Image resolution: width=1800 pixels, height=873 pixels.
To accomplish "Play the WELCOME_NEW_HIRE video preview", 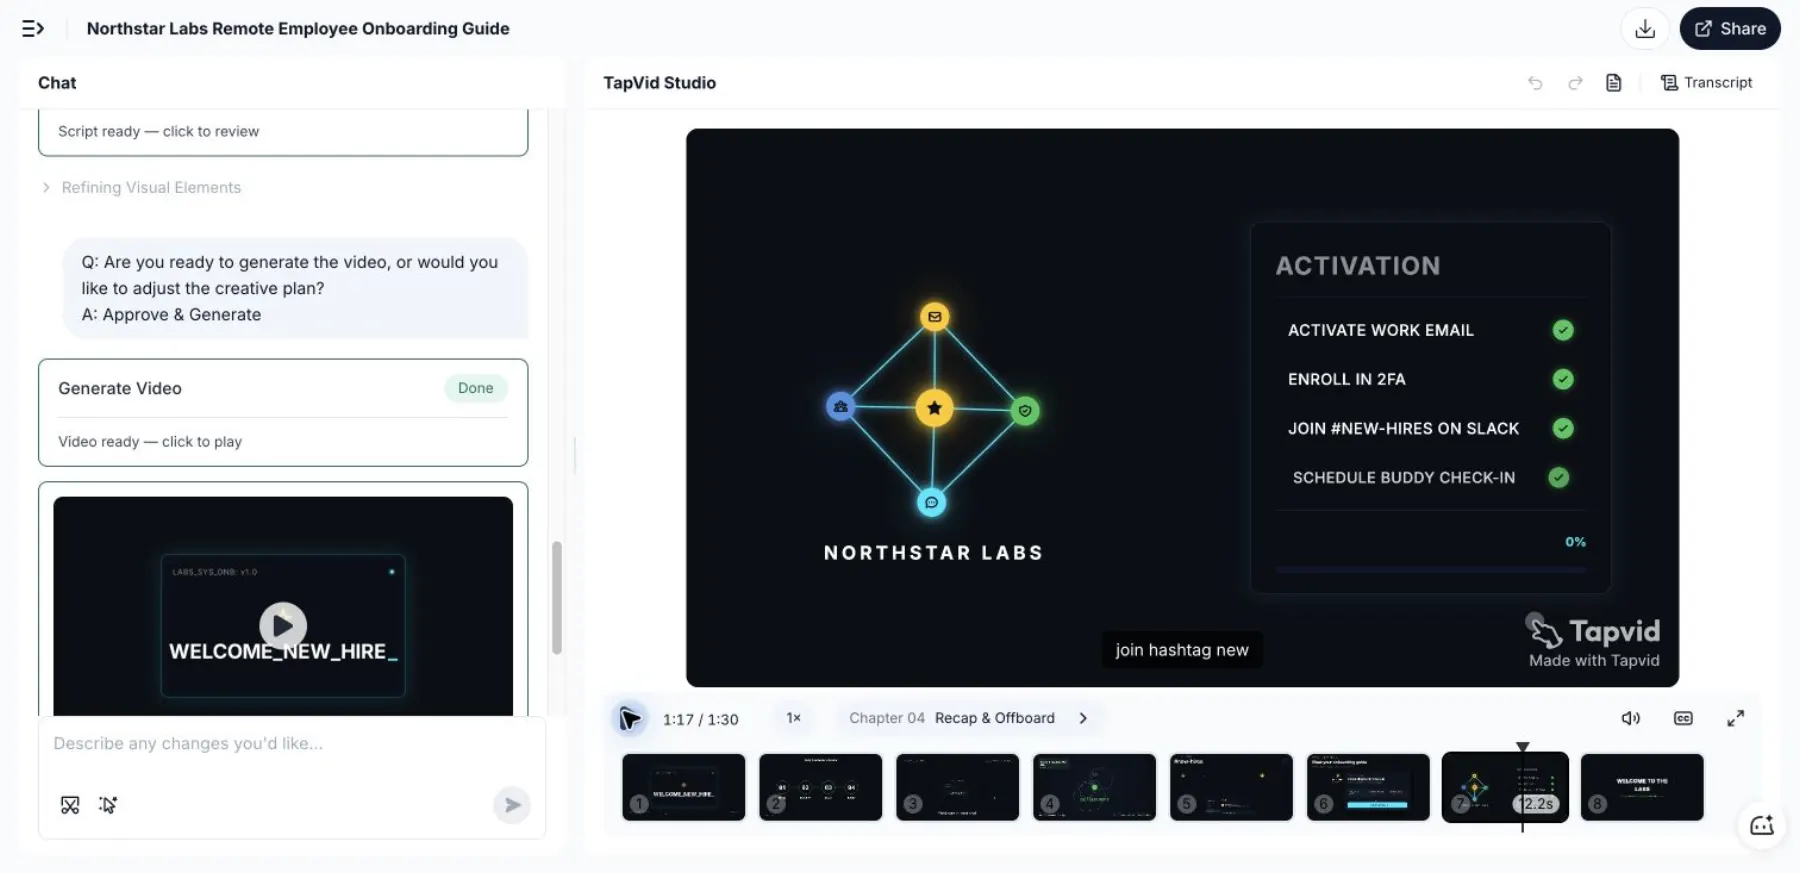I will (283, 625).
